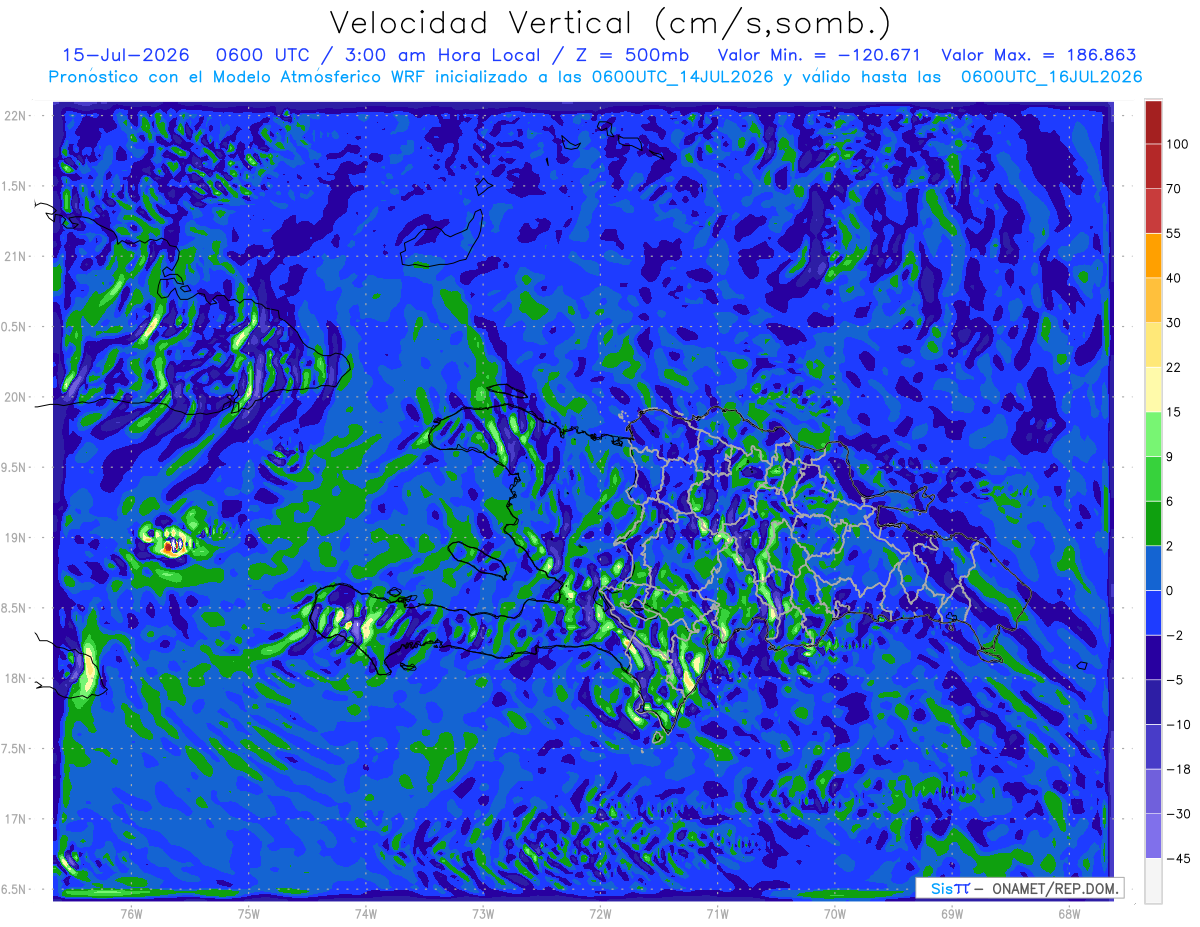Click the intense red-centered vortex near 19N

[x=171, y=547]
